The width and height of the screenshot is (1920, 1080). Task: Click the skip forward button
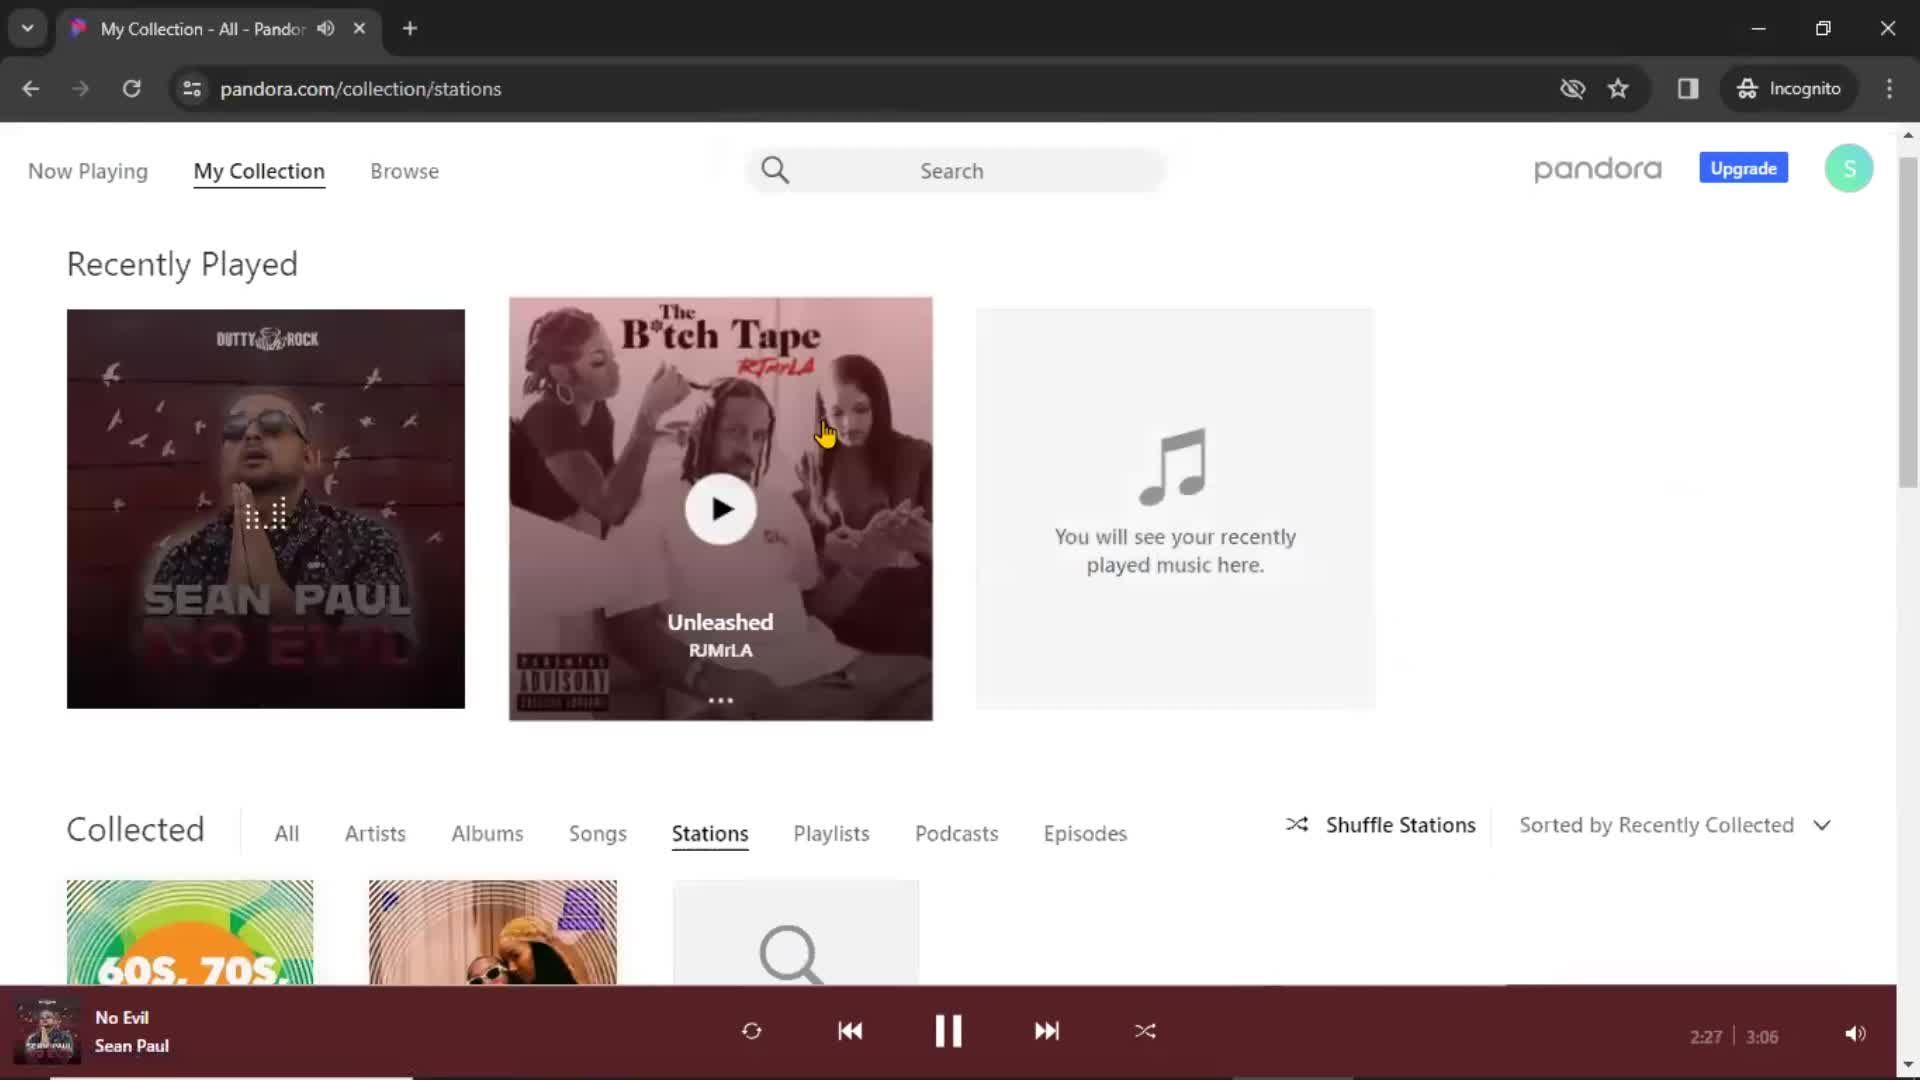[x=1046, y=1031]
